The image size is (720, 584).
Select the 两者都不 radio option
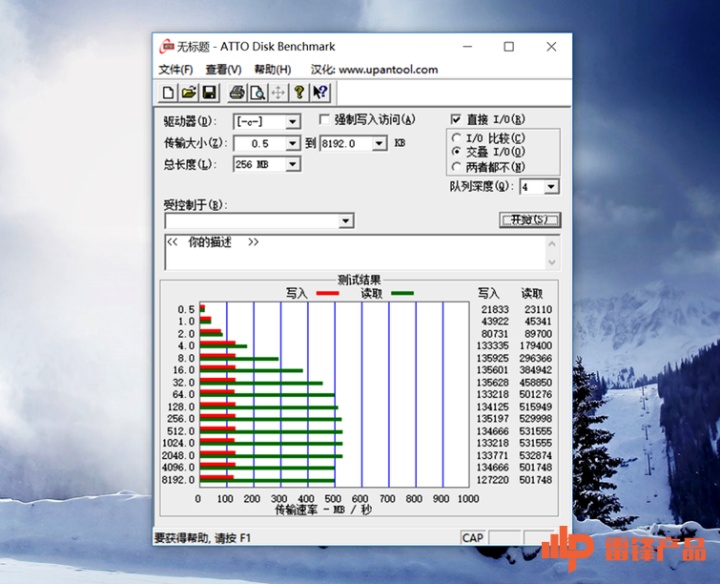(456, 167)
